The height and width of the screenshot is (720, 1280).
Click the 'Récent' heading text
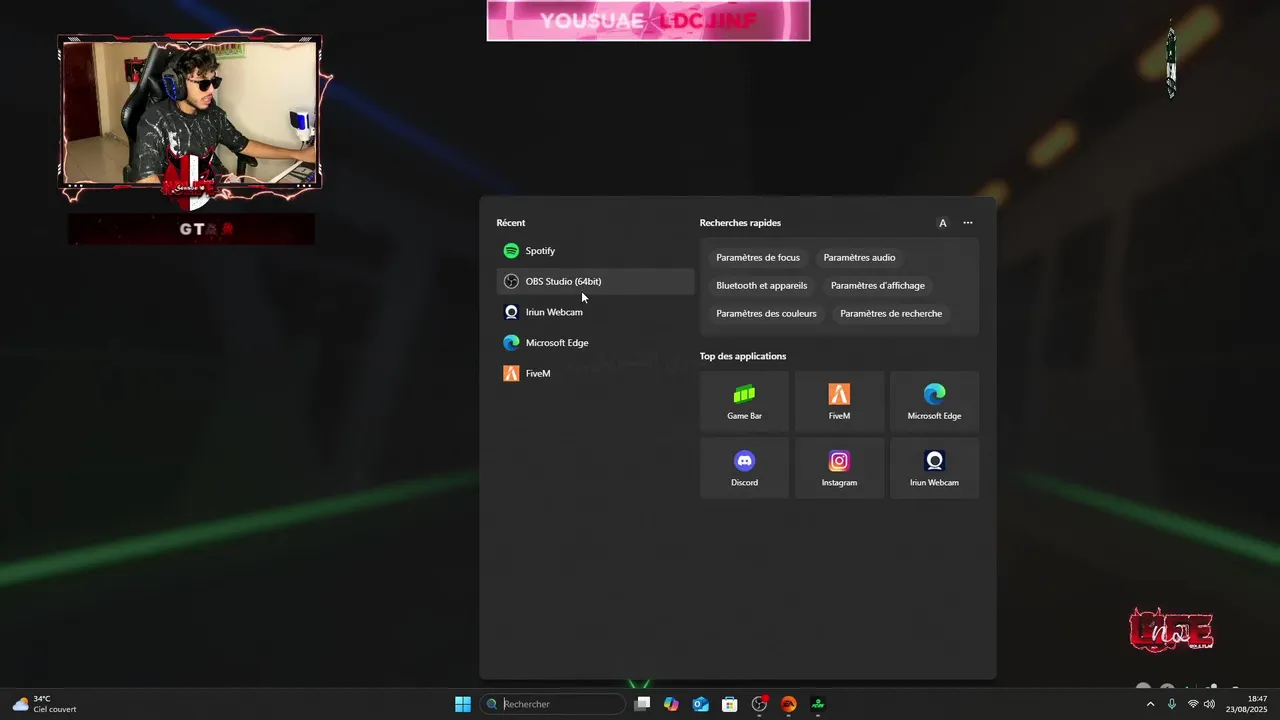(510, 223)
